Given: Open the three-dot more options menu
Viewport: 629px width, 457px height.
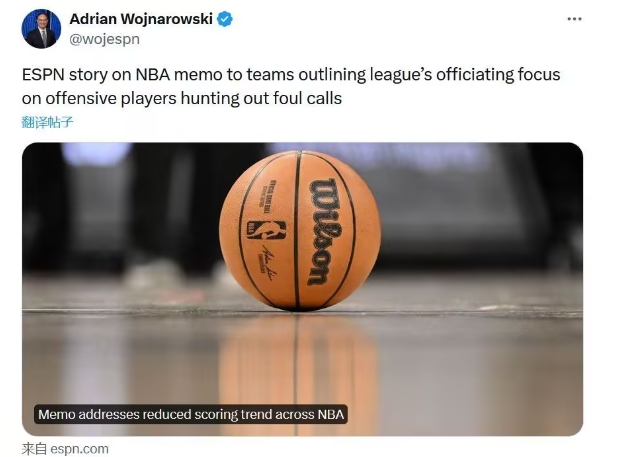Looking at the screenshot, I should tap(574, 19).
